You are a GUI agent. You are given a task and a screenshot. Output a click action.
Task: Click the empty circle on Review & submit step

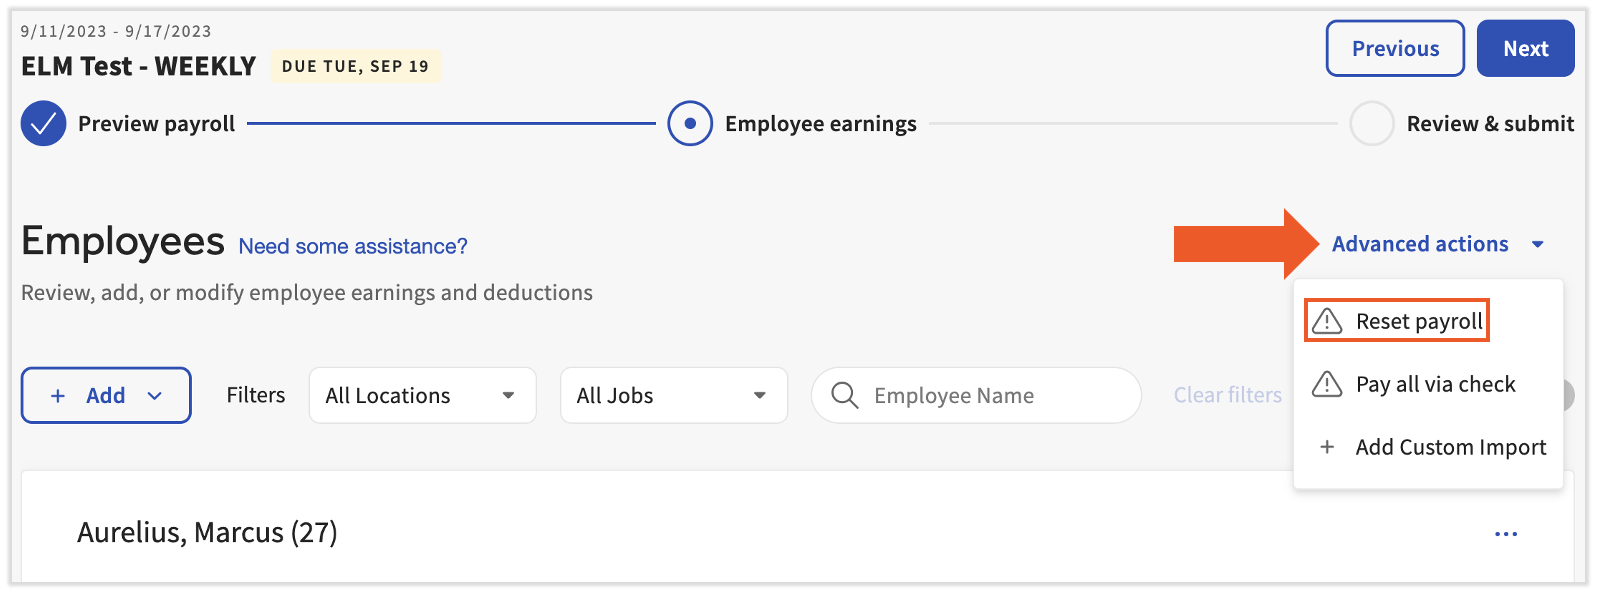coord(1372,123)
